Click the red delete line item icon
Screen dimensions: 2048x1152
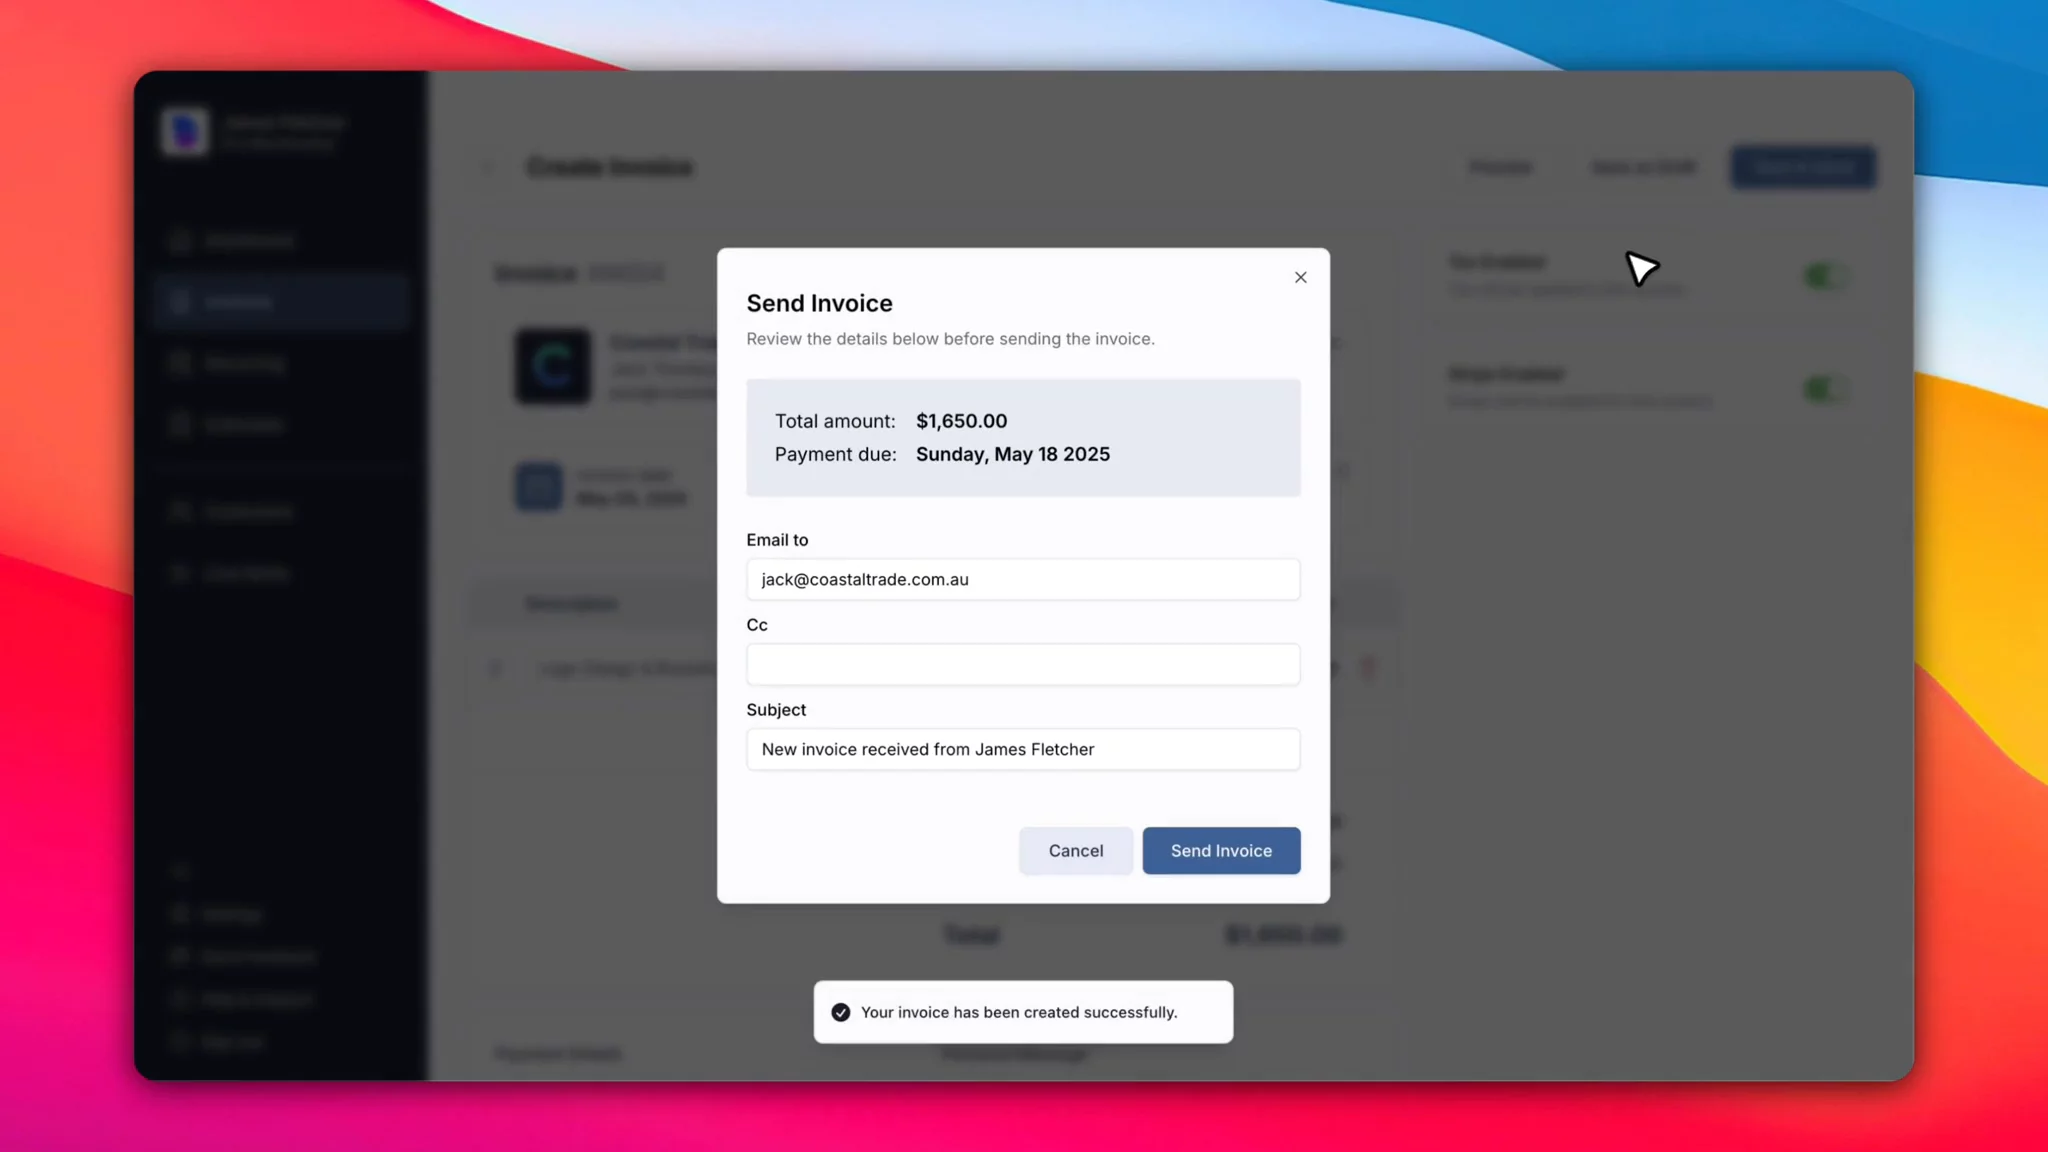coord(1368,668)
